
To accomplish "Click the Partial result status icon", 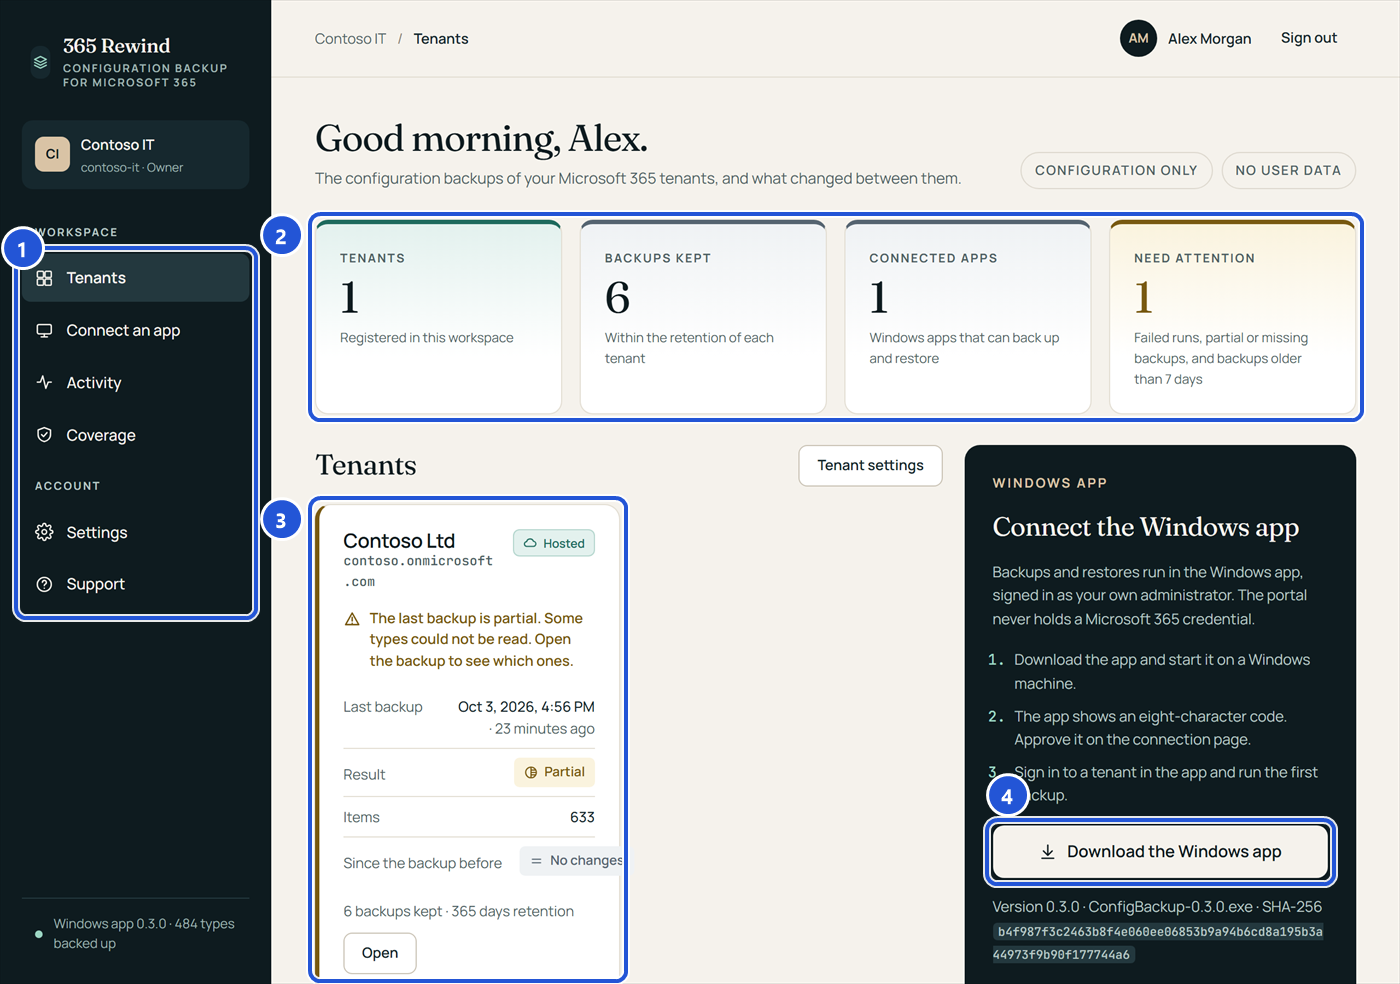I will pyautogui.click(x=531, y=773).
